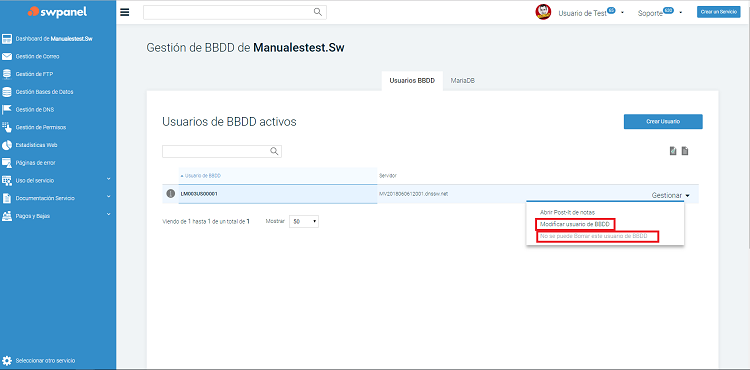Open Páginas de error sidebar link
The image size is (750, 370).
(x=35, y=163)
